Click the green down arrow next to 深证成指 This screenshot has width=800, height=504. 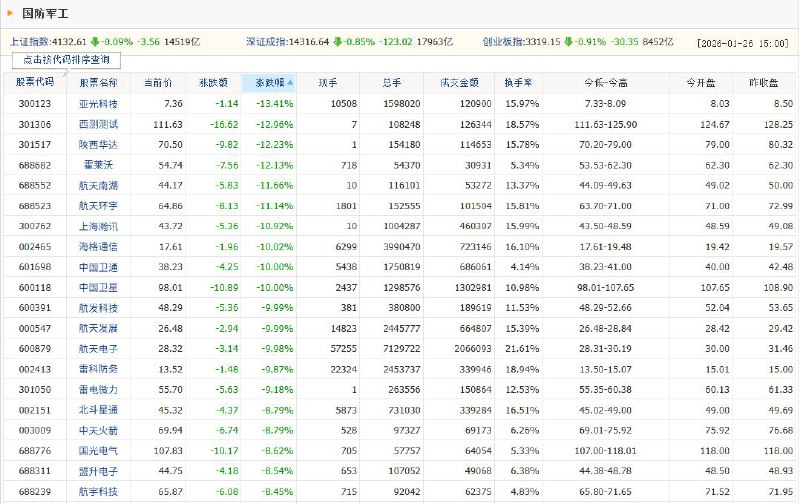(x=337, y=42)
